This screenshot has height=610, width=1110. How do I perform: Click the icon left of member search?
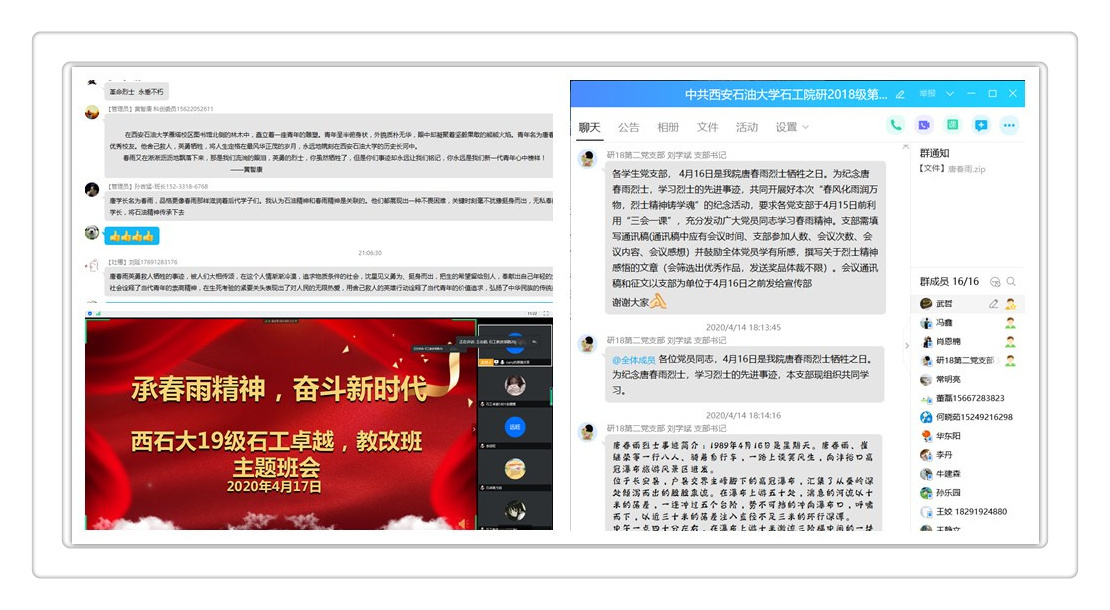pyautogui.click(x=995, y=282)
